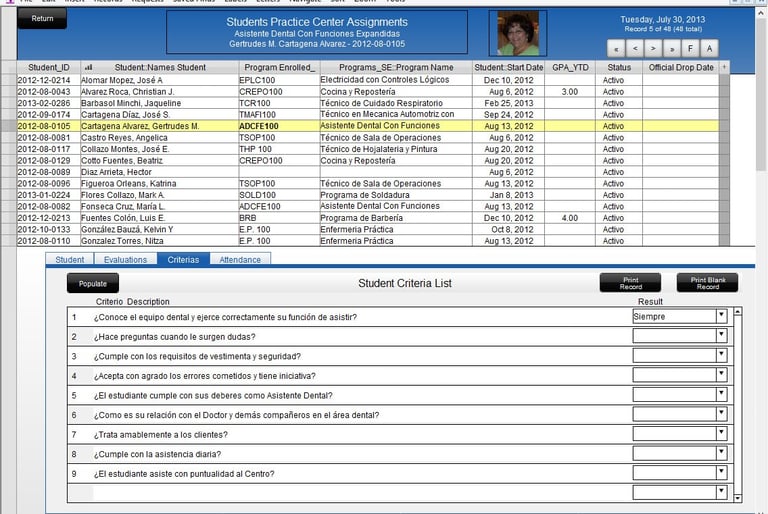Click the Print Record button
The height and width of the screenshot is (514, 768).
(630, 283)
